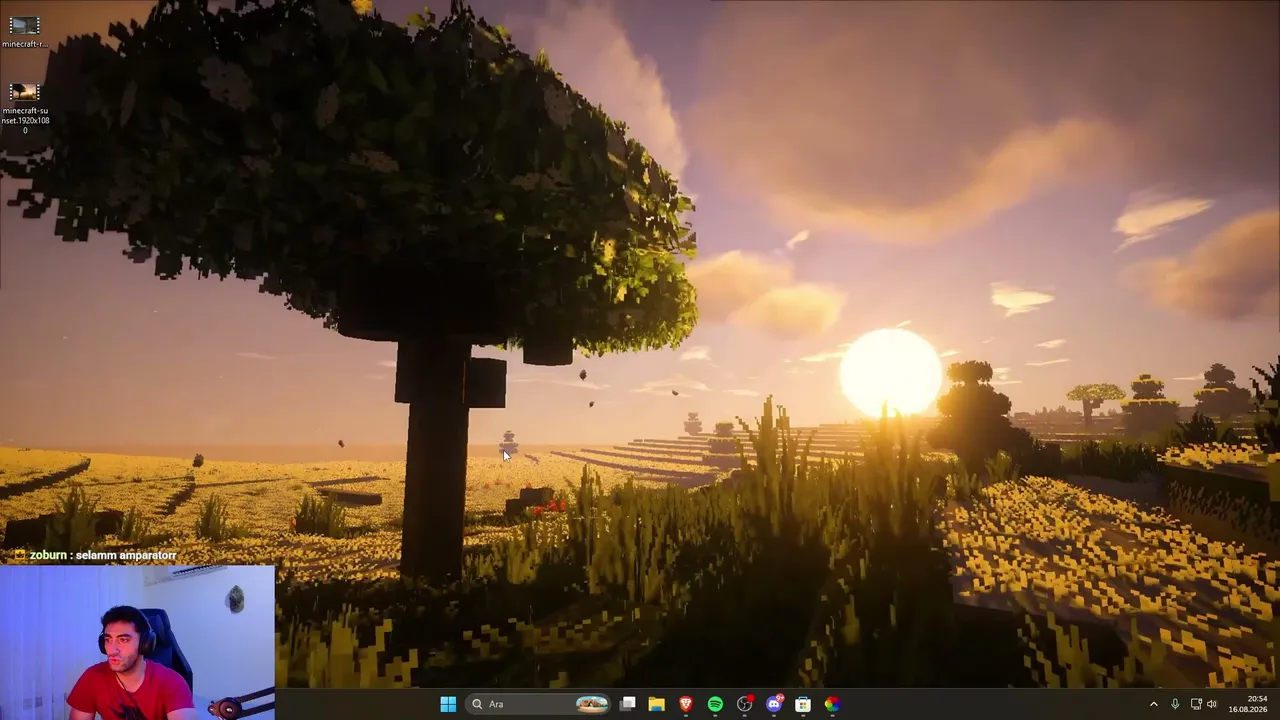This screenshot has height=720, width=1280.
Task: Click the Ara search box in taskbar
Action: tap(539, 704)
